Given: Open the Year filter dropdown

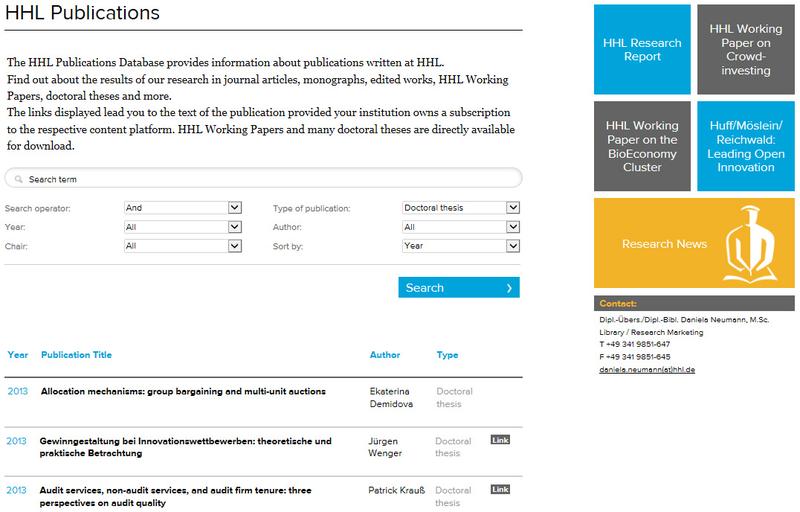Looking at the screenshot, I should [x=183, y=227].
